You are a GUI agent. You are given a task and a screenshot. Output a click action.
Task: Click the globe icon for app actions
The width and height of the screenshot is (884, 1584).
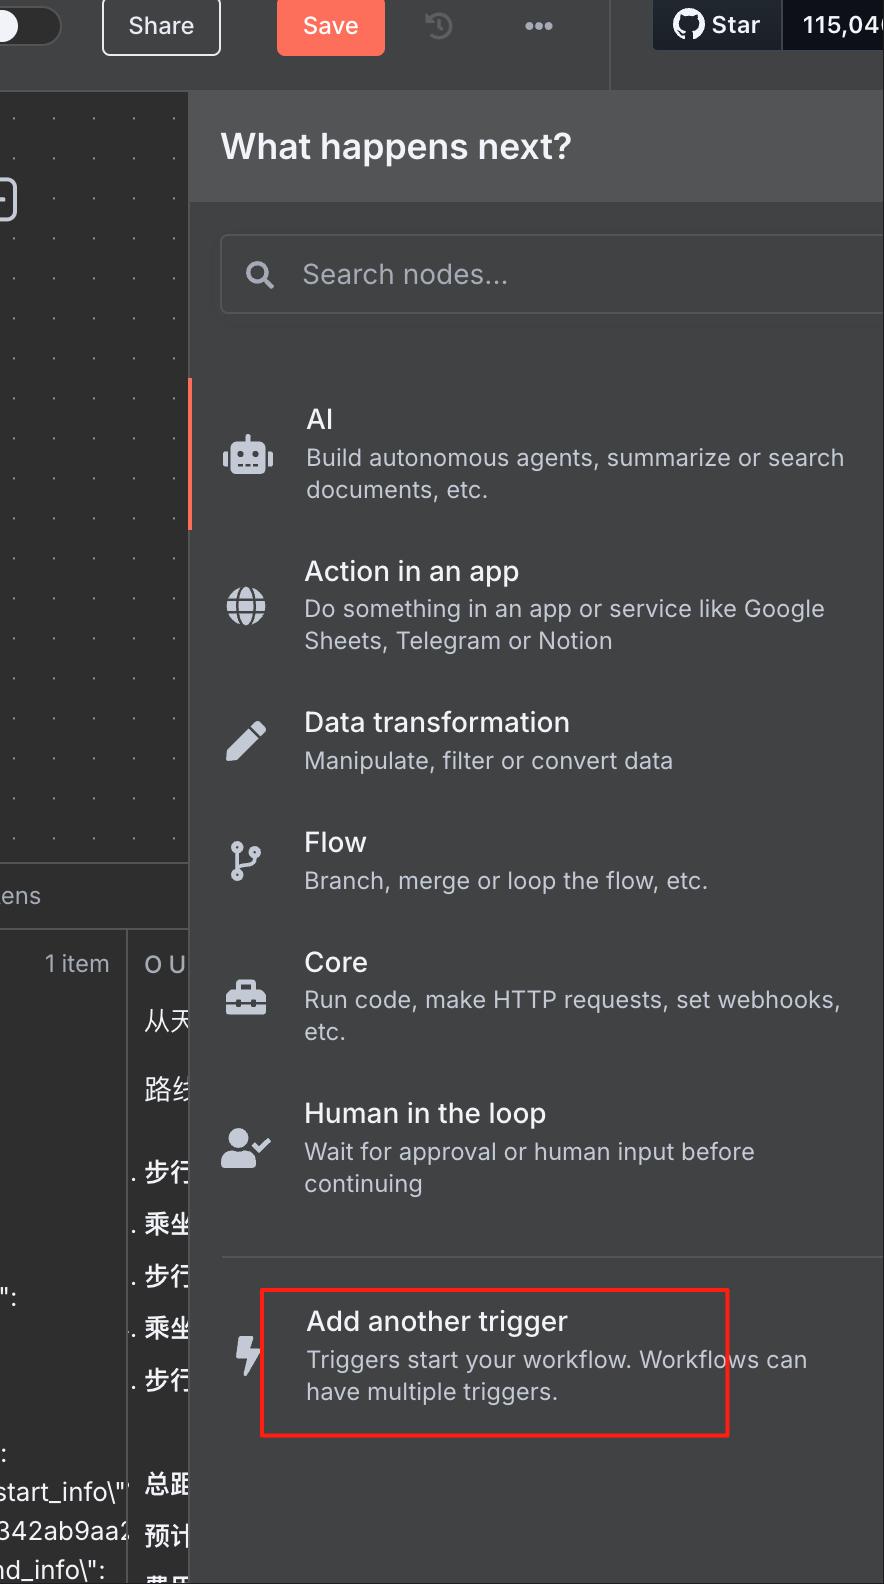click(x=246, y=606)
